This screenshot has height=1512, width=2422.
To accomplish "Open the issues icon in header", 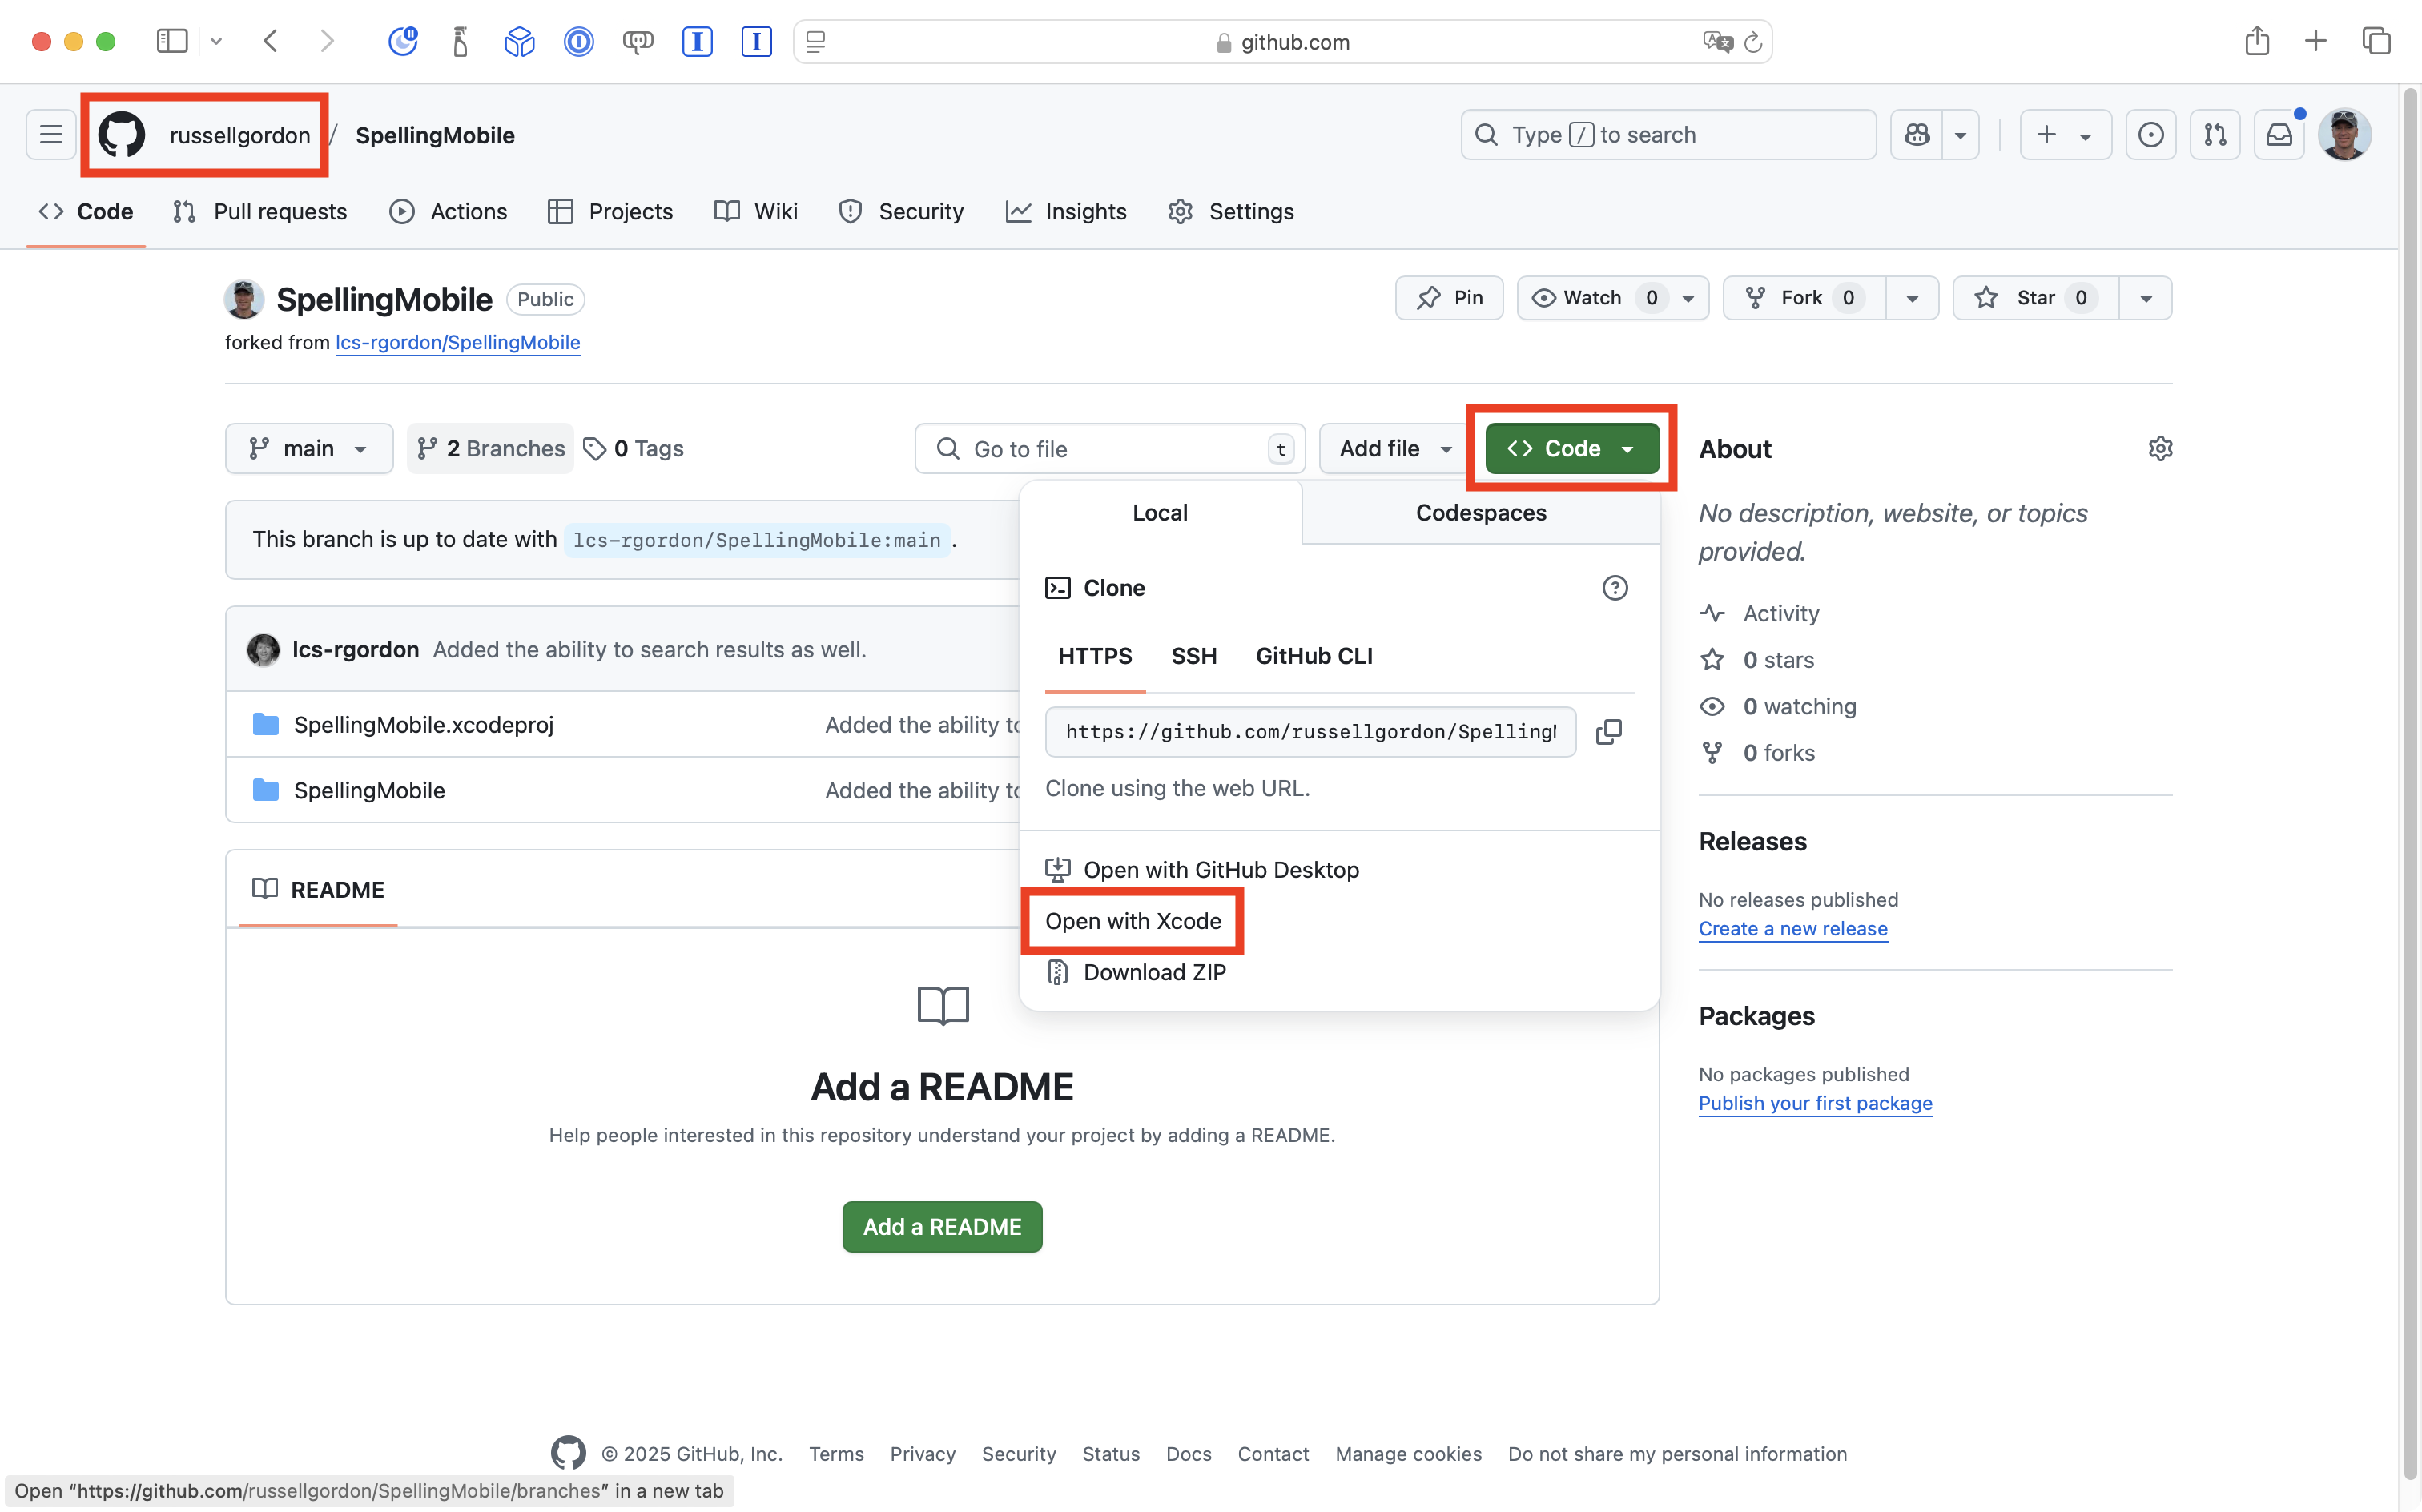I will coord(2150,135).
